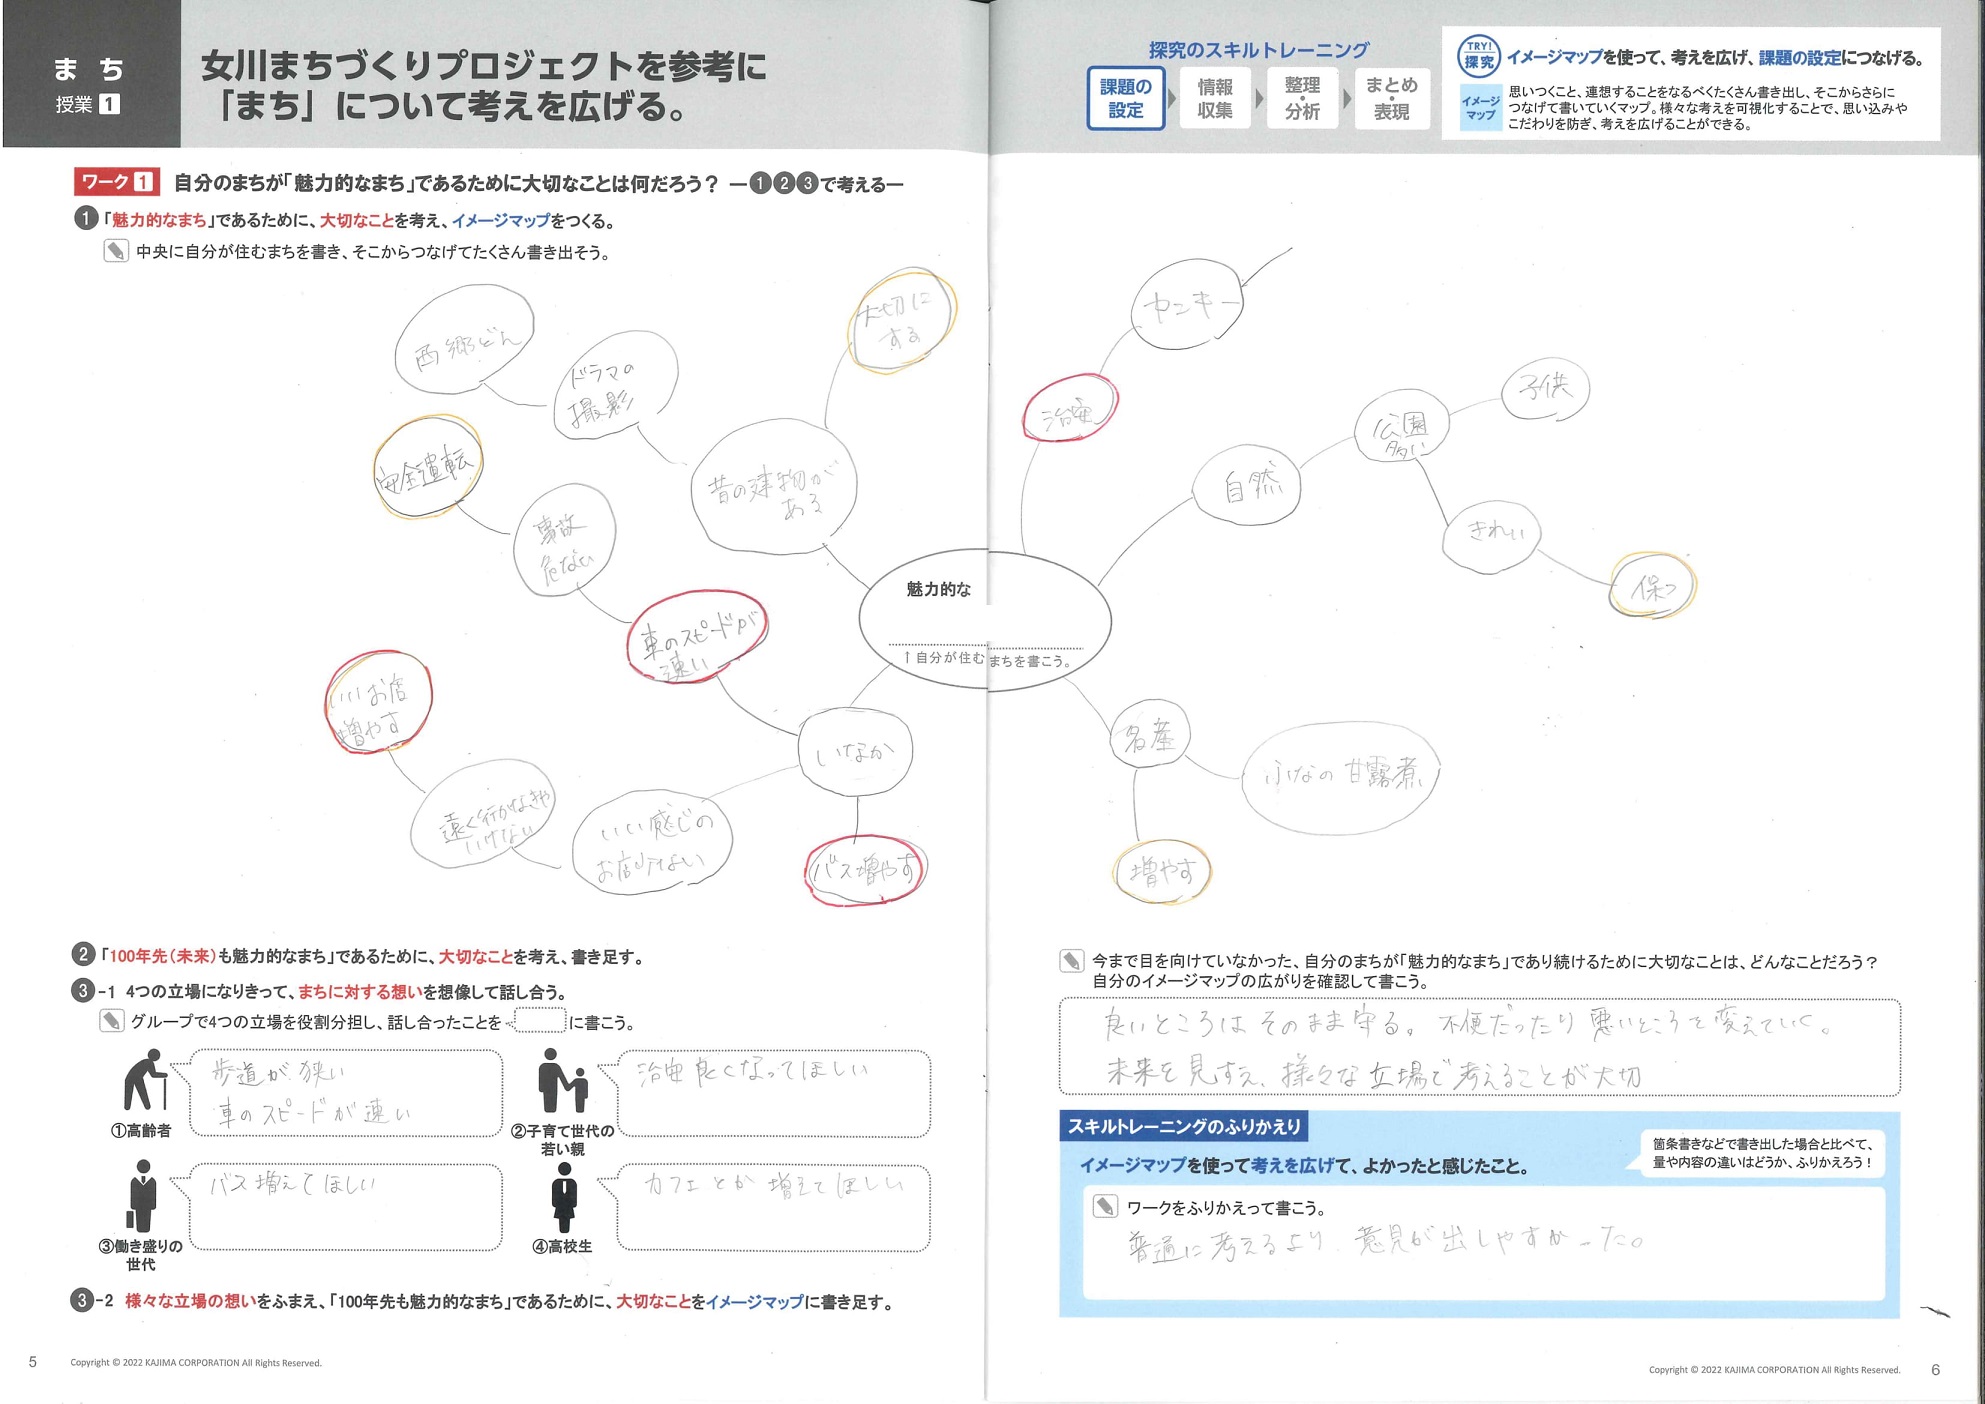1985x1404 pixels.
Task: Click the 自然 bubble
Action: [1248, 485]
